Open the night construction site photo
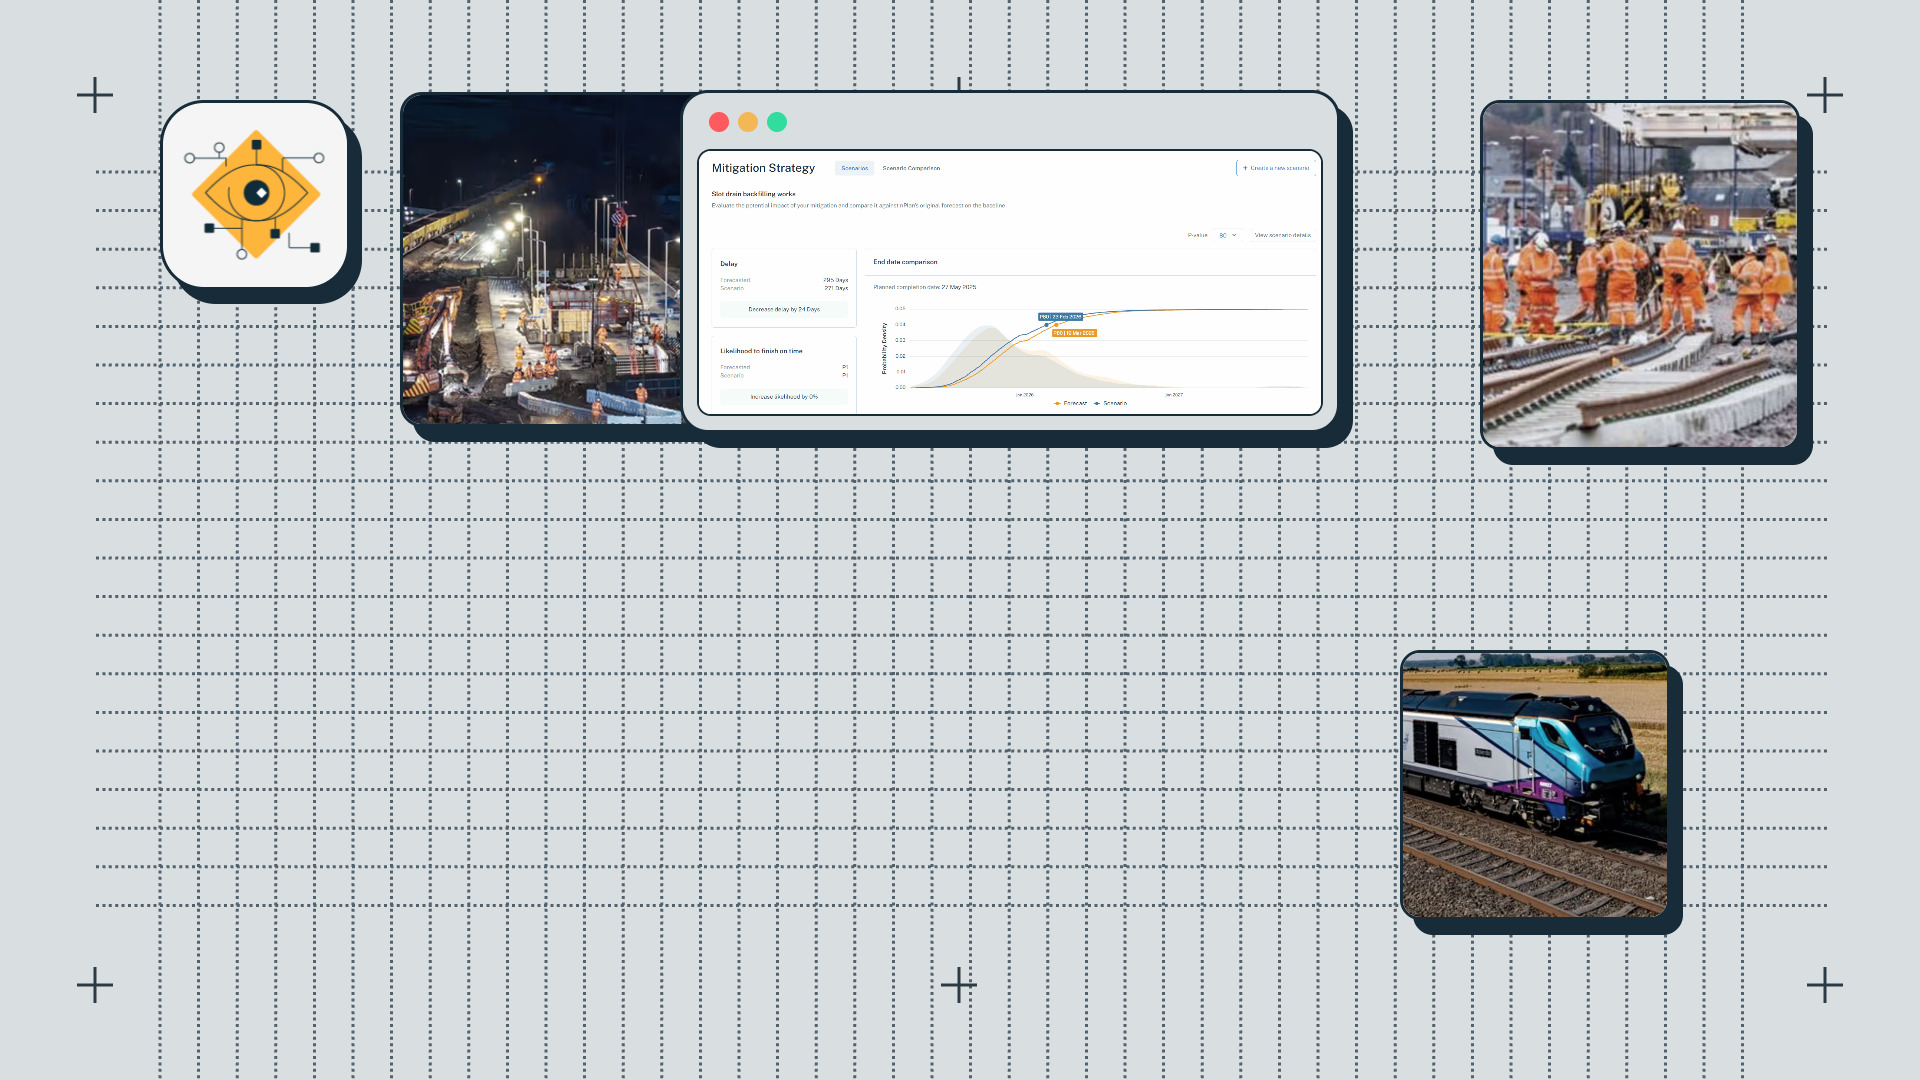This screenshot has height=1080, width=1920. point(541,259)
